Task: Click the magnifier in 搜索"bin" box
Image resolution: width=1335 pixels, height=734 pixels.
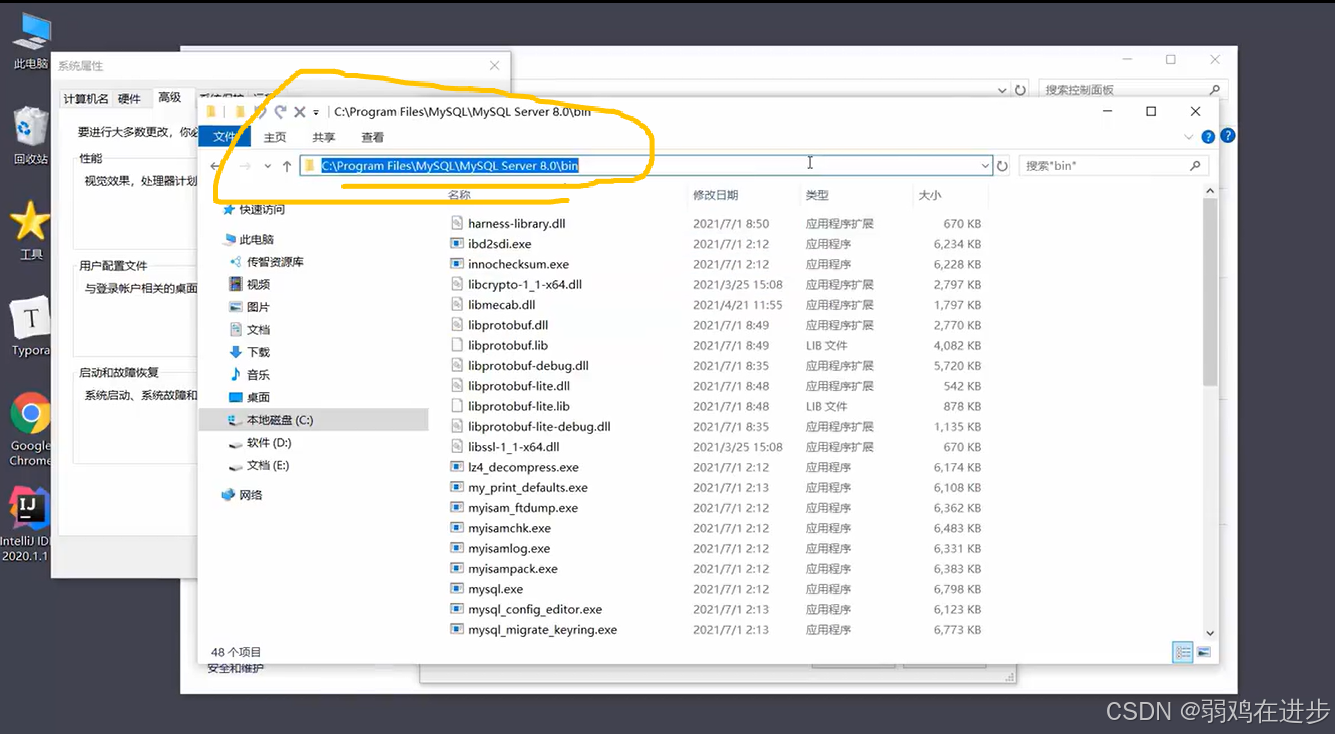Action: (1195, 166)
